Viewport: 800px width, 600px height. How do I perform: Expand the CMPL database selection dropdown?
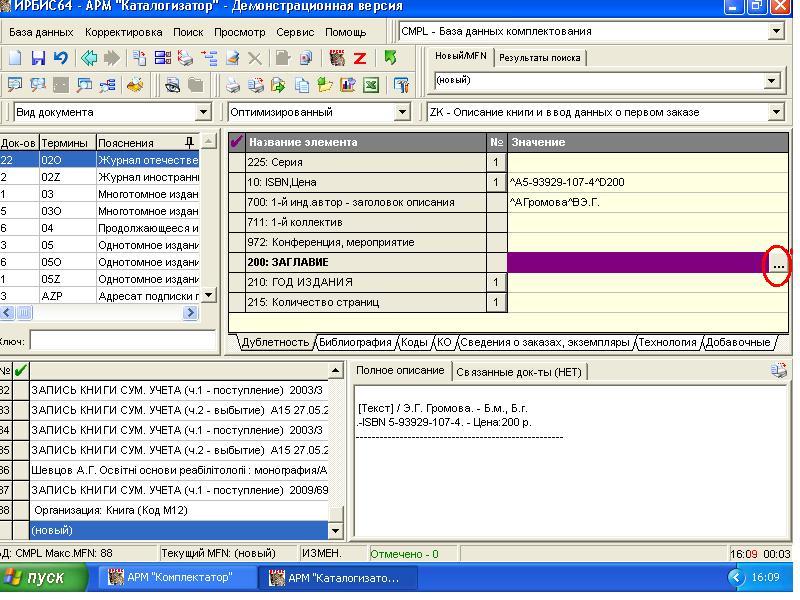777,31
